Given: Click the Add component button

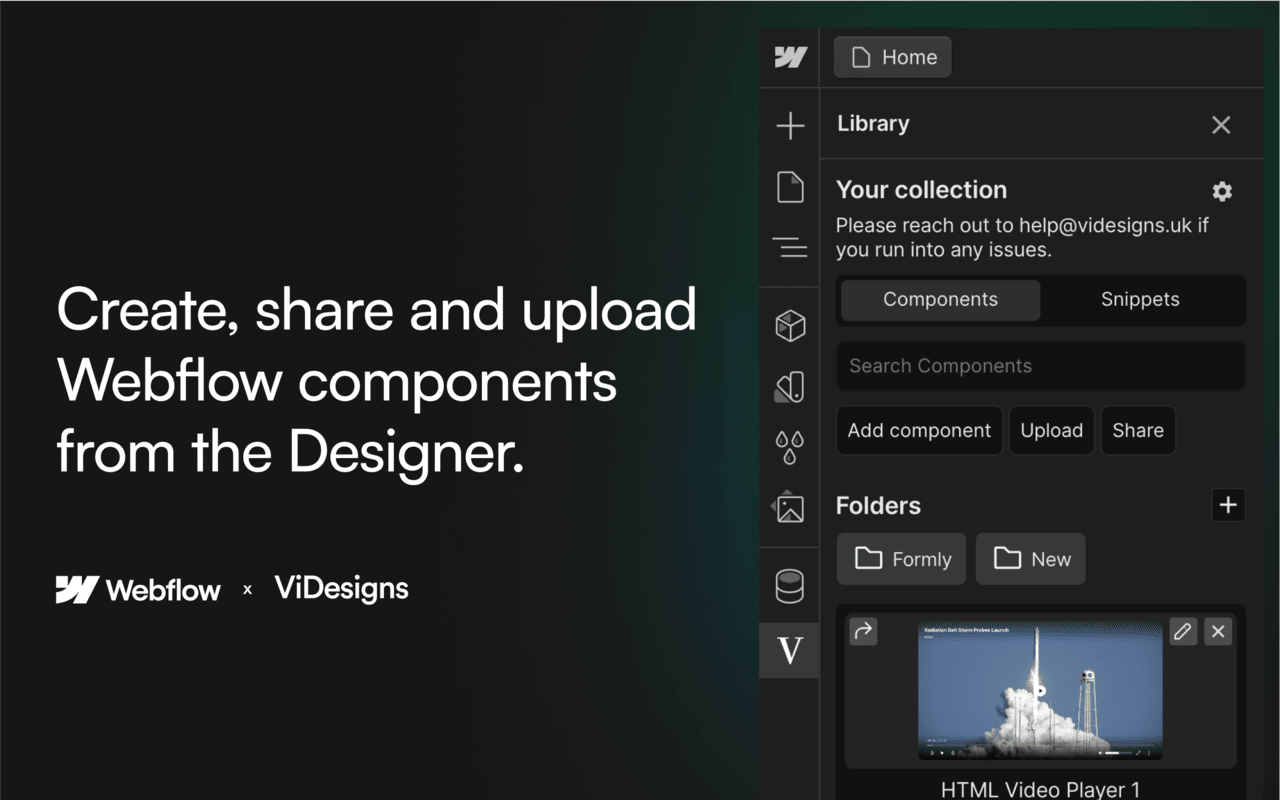Looking at the screenshot, I should [919, 431].
